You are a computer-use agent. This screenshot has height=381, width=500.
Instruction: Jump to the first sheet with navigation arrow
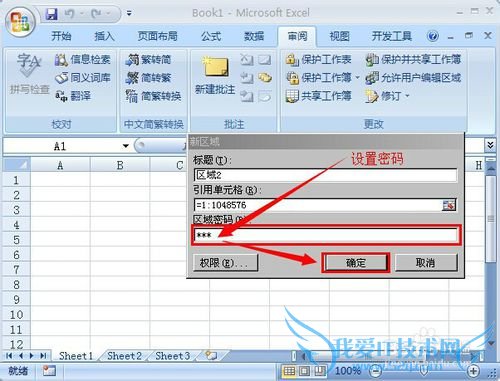point(9,356)
